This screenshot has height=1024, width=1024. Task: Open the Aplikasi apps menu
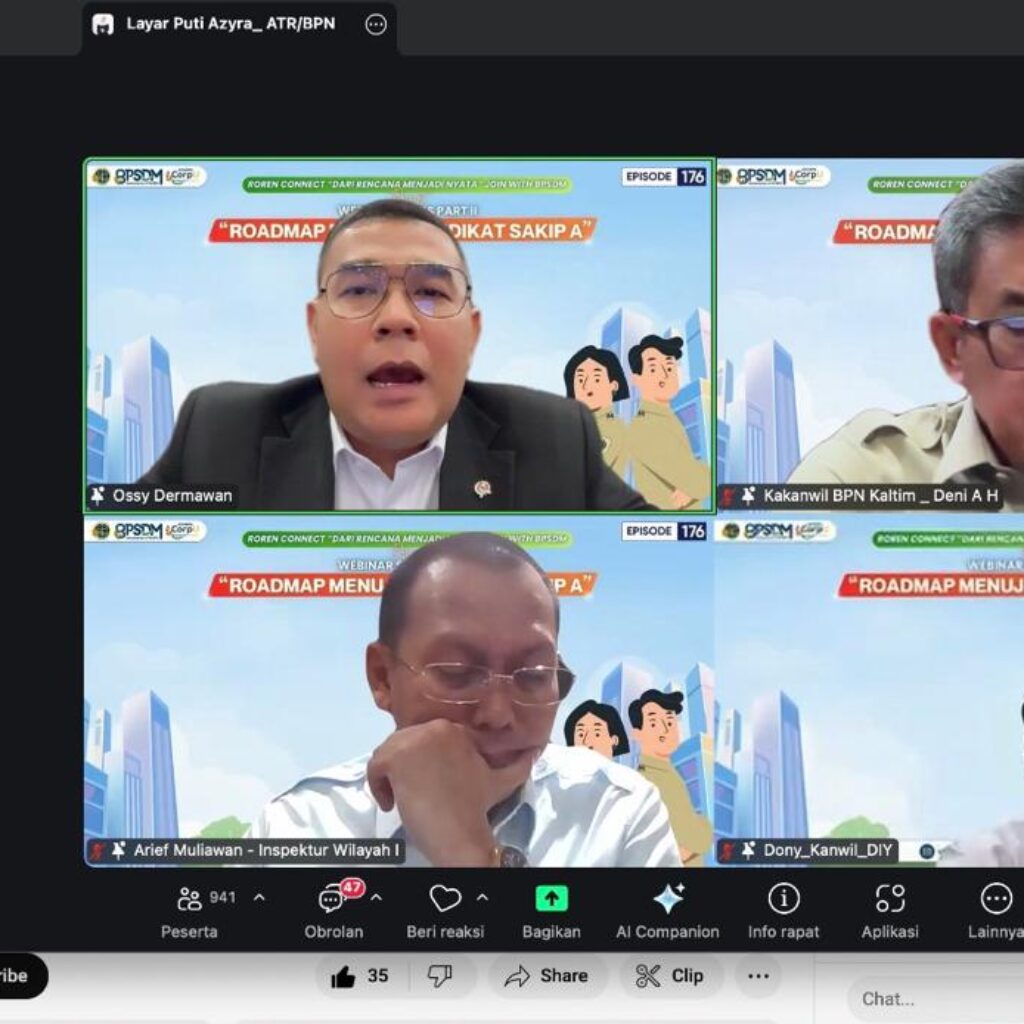[x=889, y=912]
